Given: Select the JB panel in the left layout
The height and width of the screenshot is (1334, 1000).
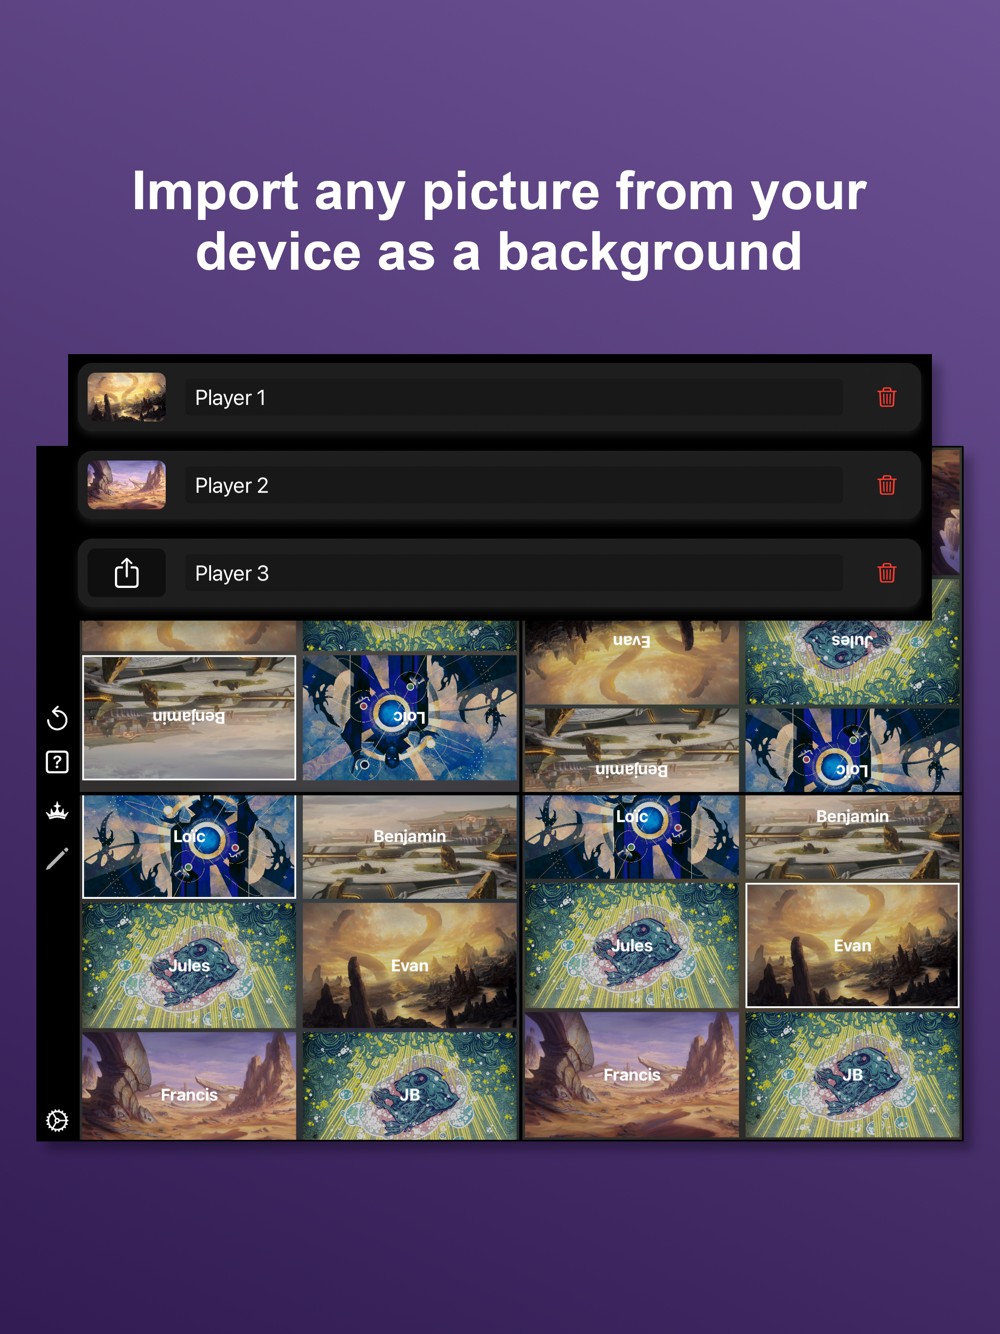Looking at the screenshot, I should click(x=410, y=1086).
